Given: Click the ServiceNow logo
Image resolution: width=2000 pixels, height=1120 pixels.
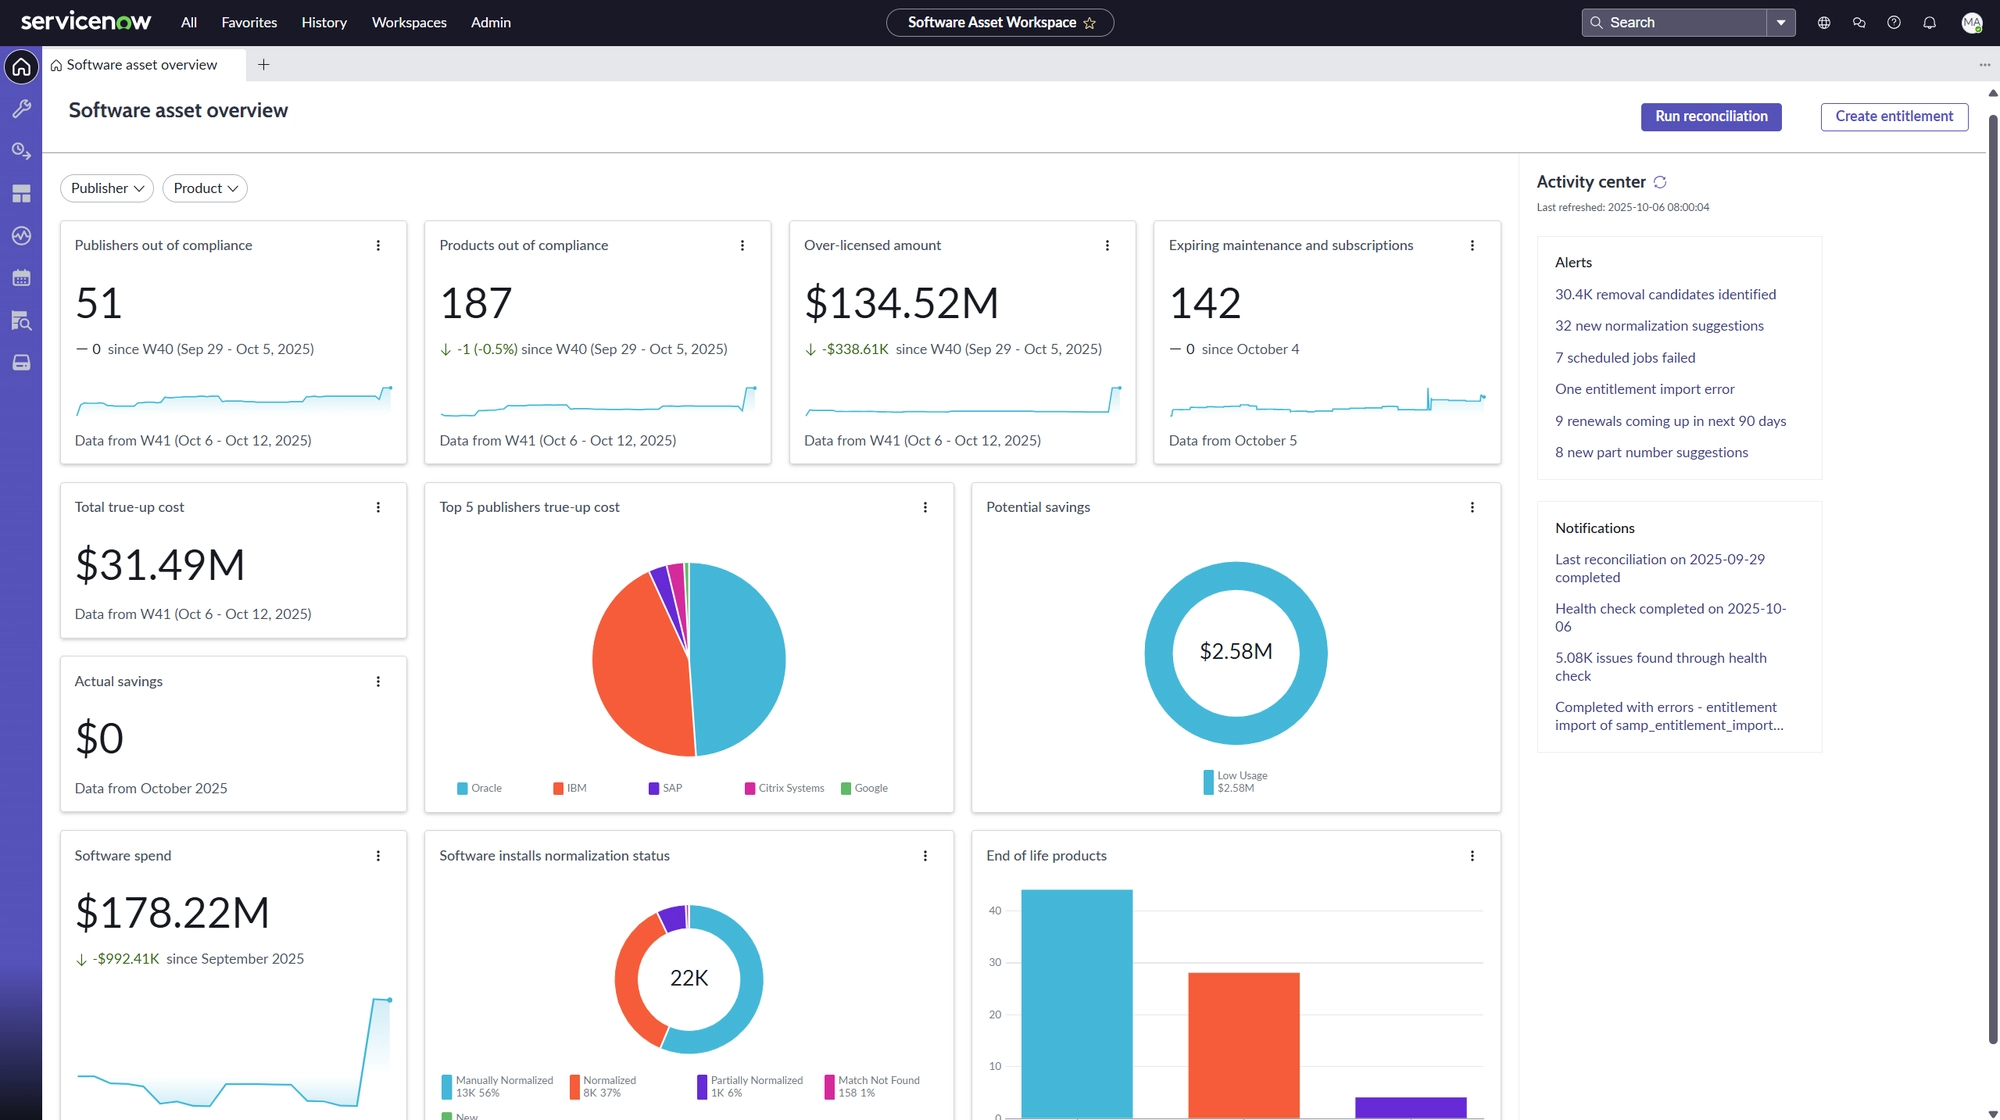Looking at the screenshot, I should coord(86,22).
